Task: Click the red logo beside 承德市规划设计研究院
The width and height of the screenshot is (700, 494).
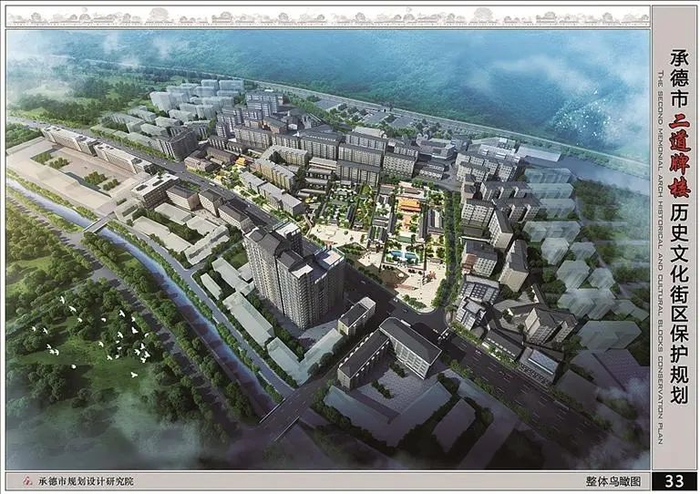Action: coord(28,482)
